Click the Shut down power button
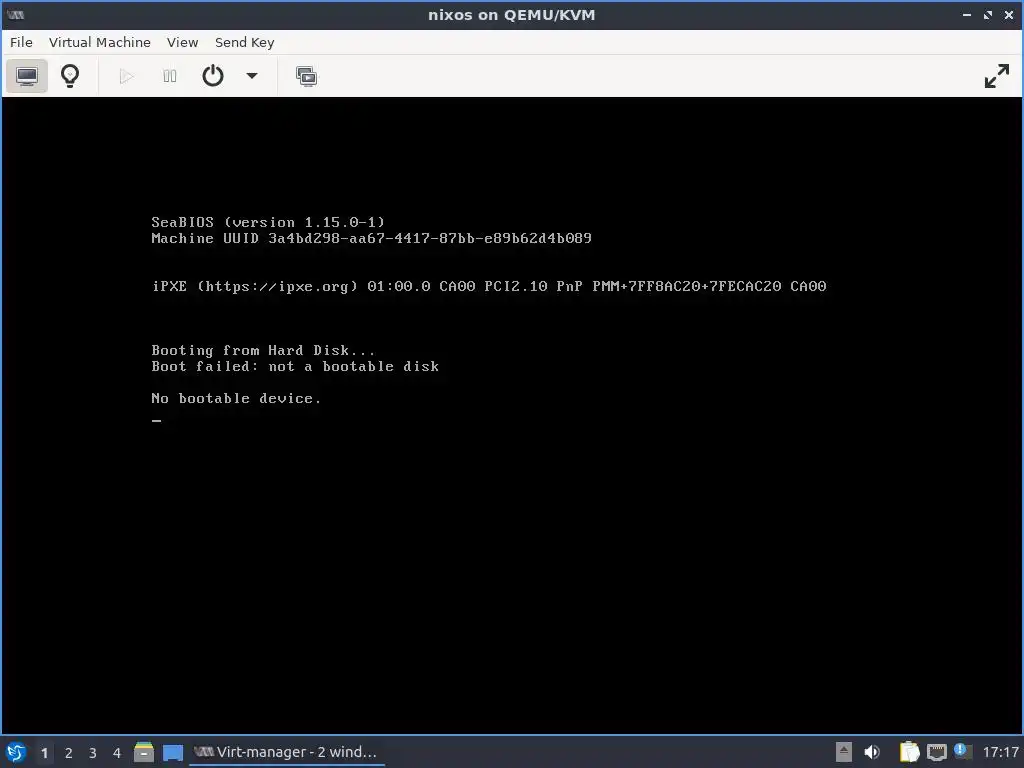The width and height of the screenshot is (1024, 768). (213, 76)
